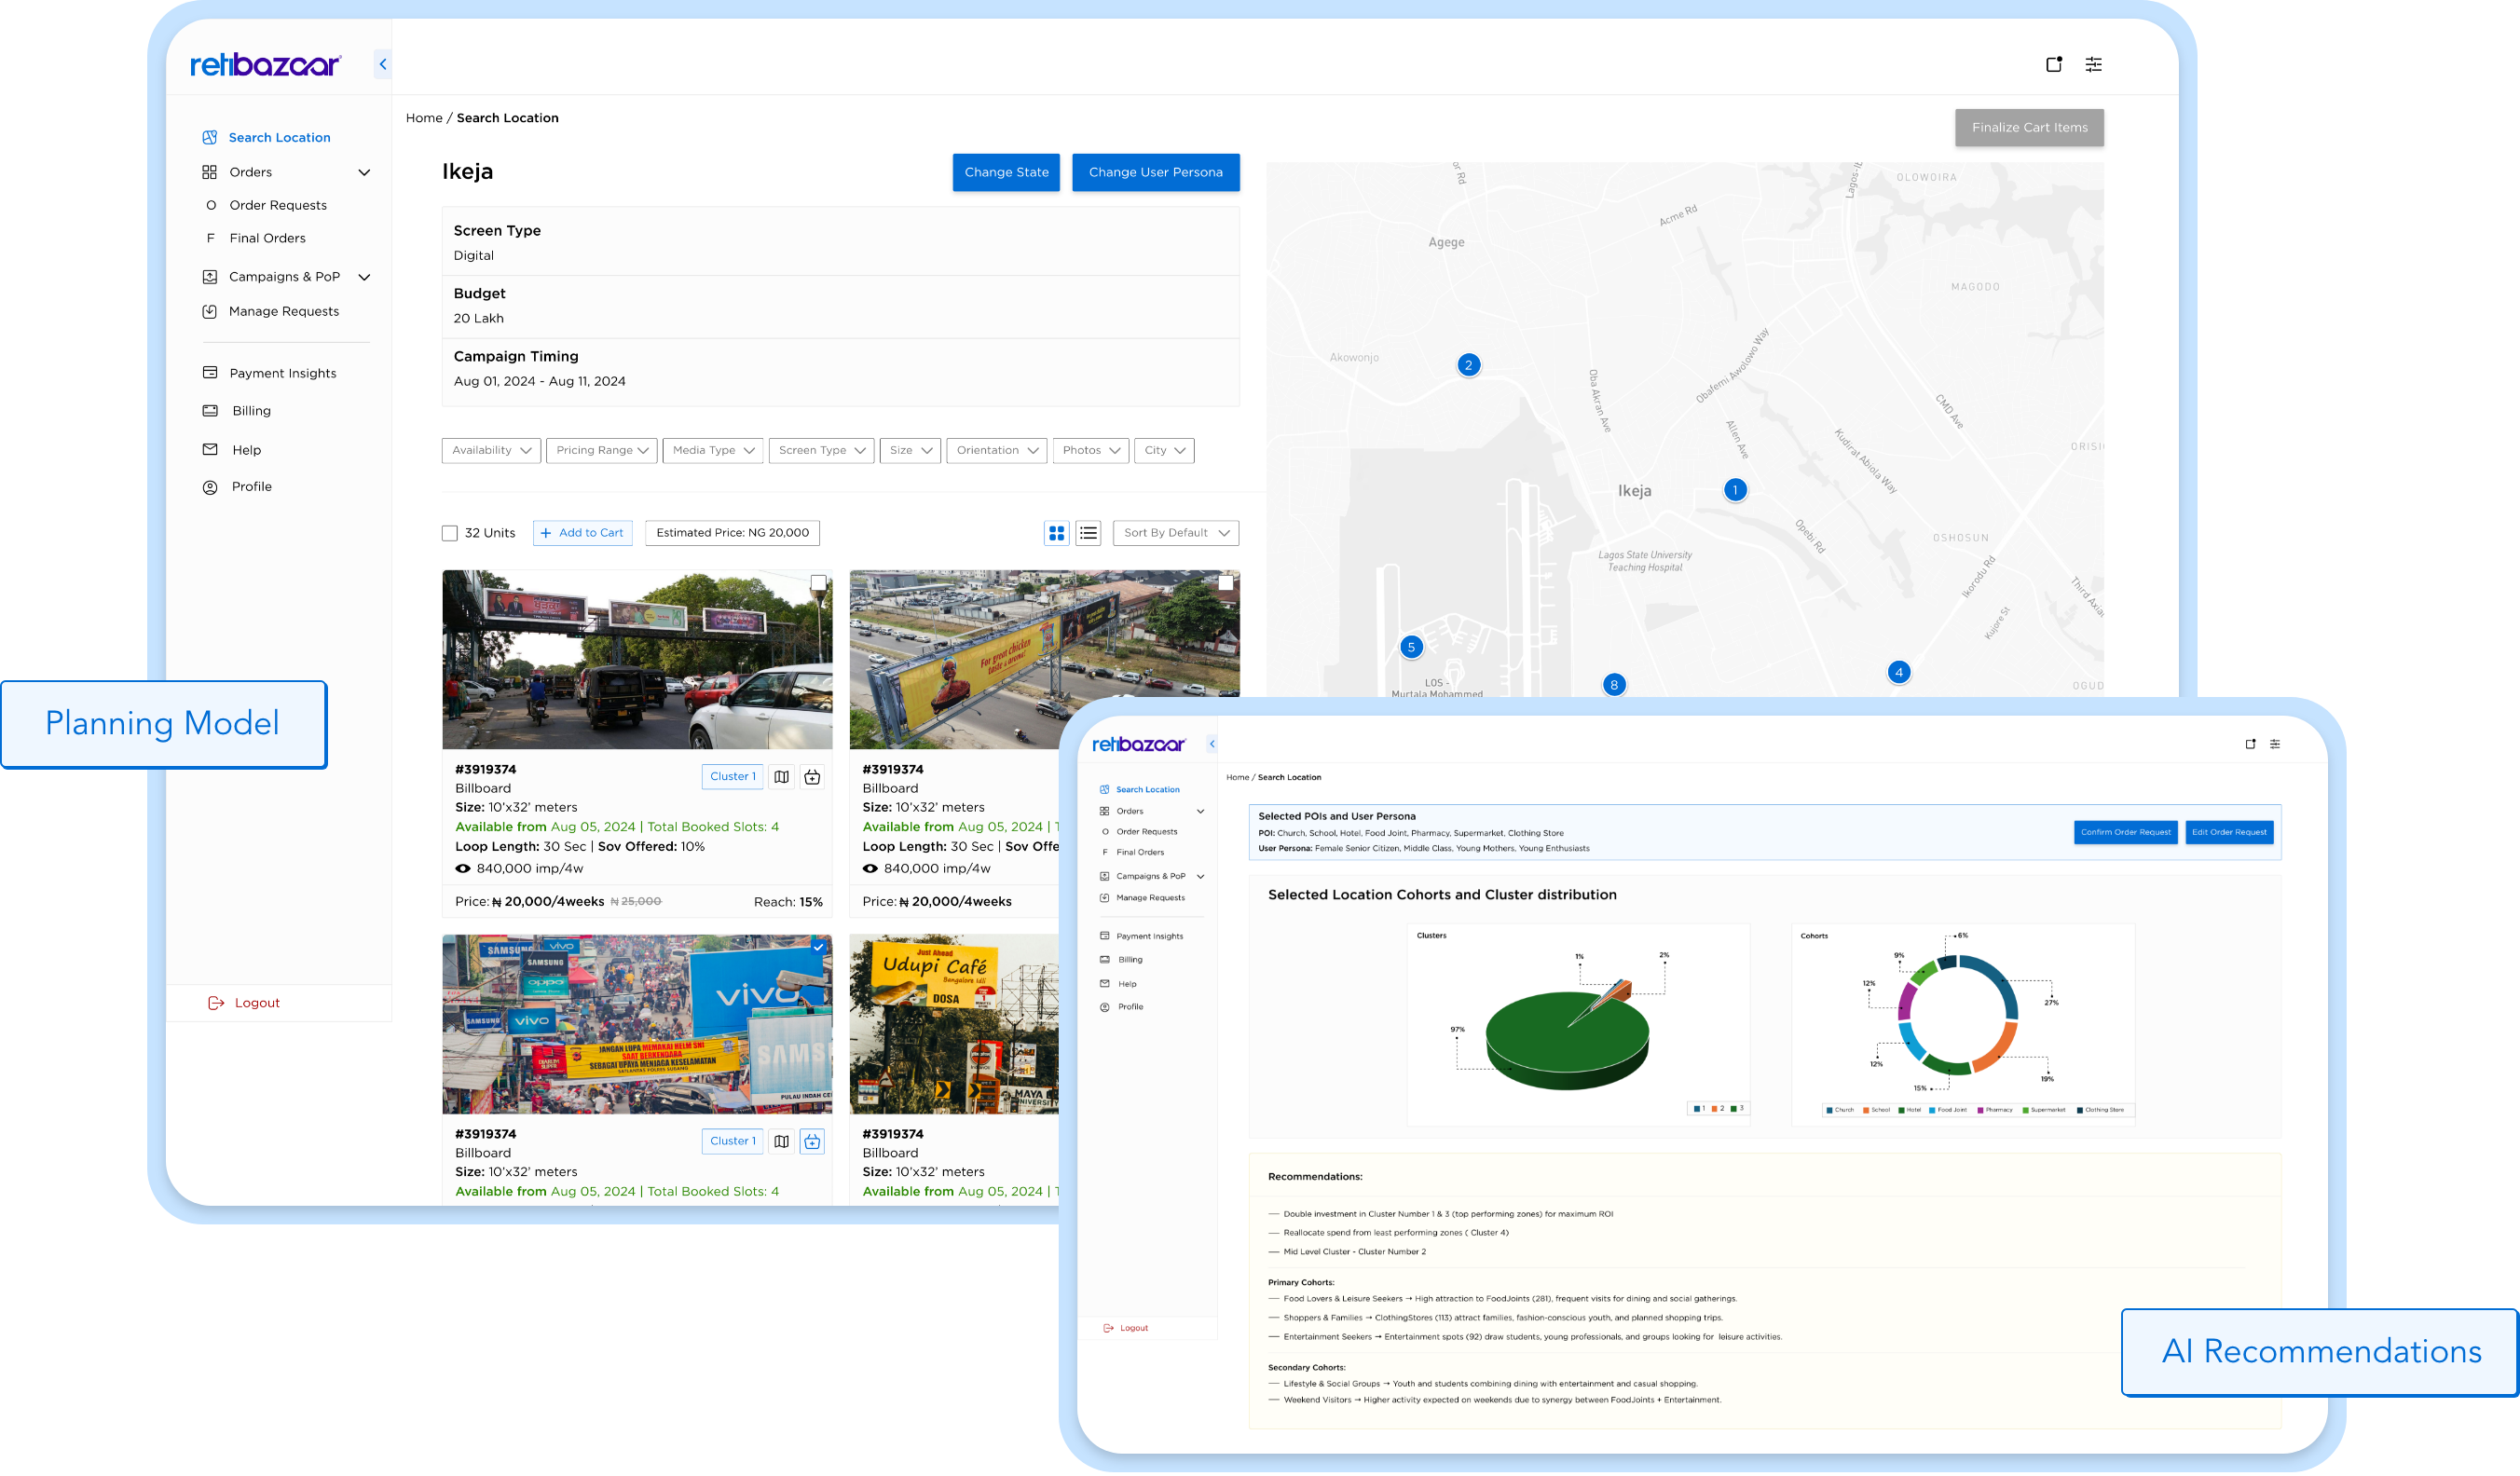2520x1476 pixels.
Task: Open Payment Insights in main sidebar
Action: point(283,373)
